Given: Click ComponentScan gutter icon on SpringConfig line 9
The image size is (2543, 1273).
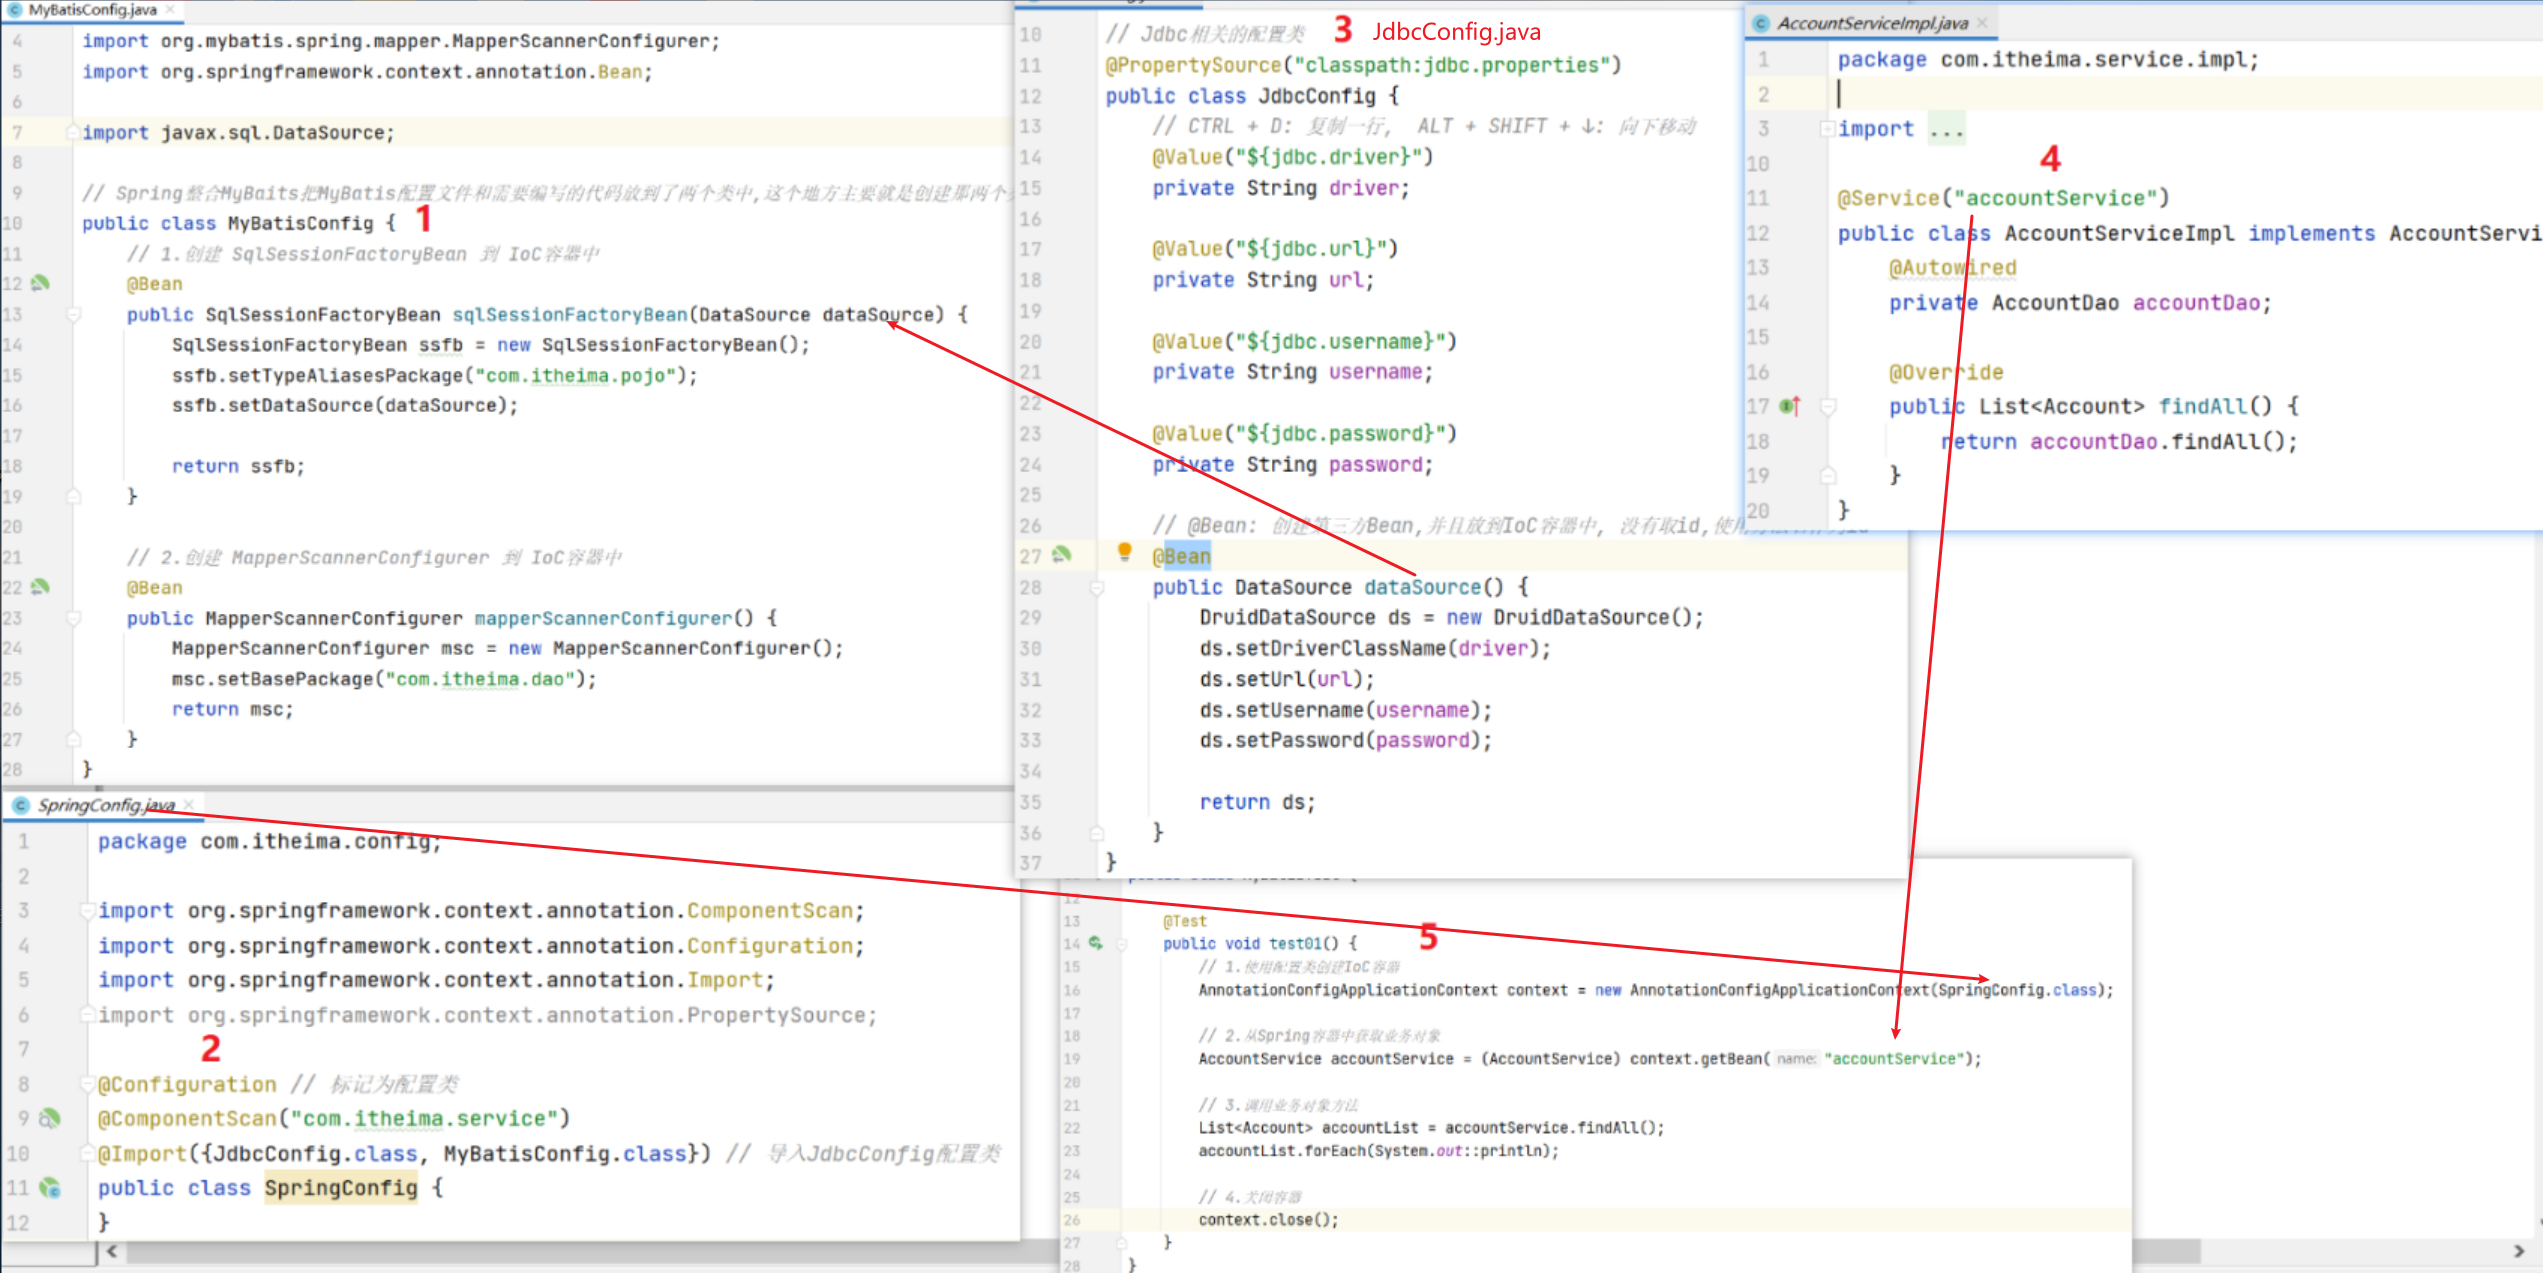Looking at the screenshot, I should (x=49, y=1119).
